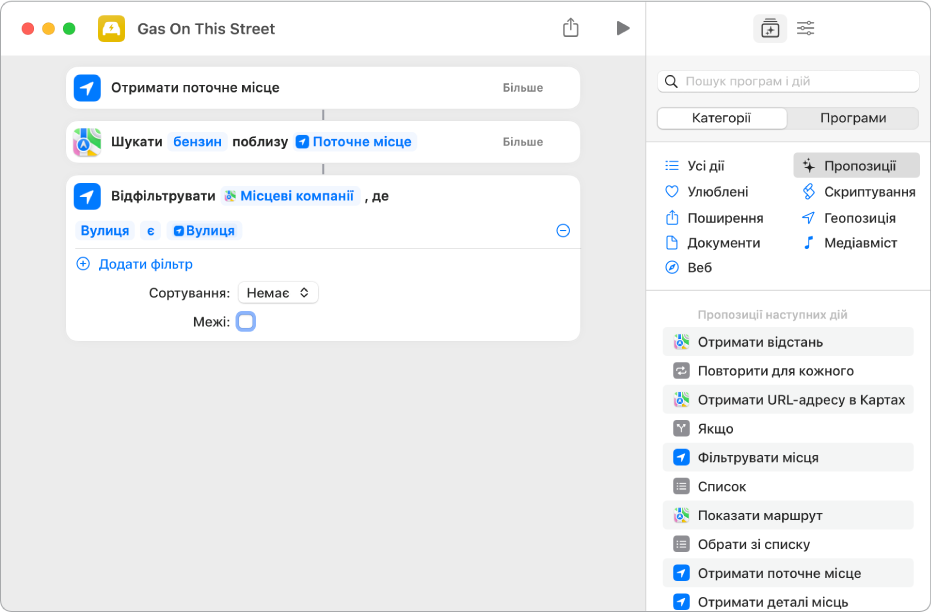The image size is (931, 612).
Task: Click the yellow Gas On This Street shortcut icon
Action: click(x=112, y=29)
